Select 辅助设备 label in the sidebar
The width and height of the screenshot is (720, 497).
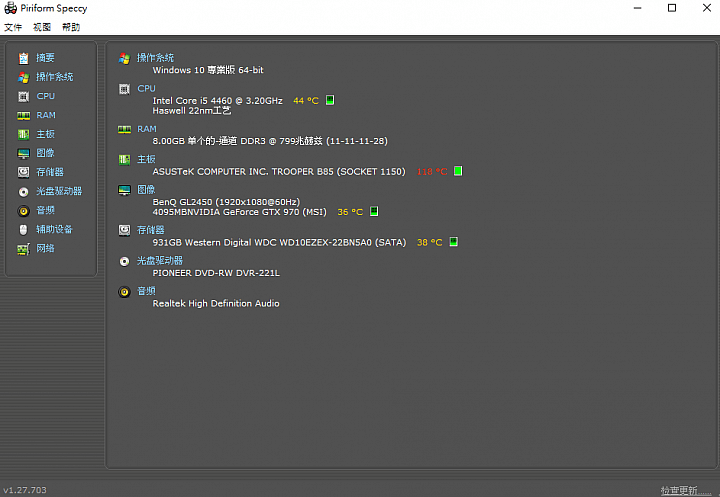click(x=55, y=229)
